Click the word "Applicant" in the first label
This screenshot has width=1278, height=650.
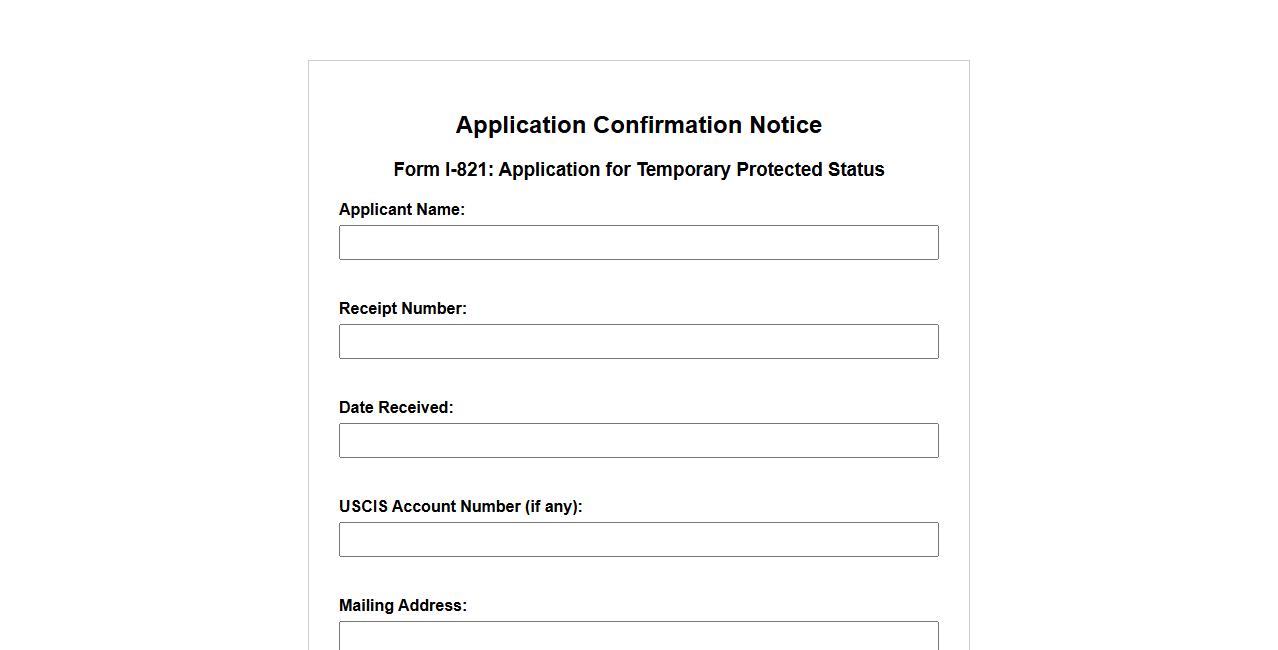click(374, 210)
